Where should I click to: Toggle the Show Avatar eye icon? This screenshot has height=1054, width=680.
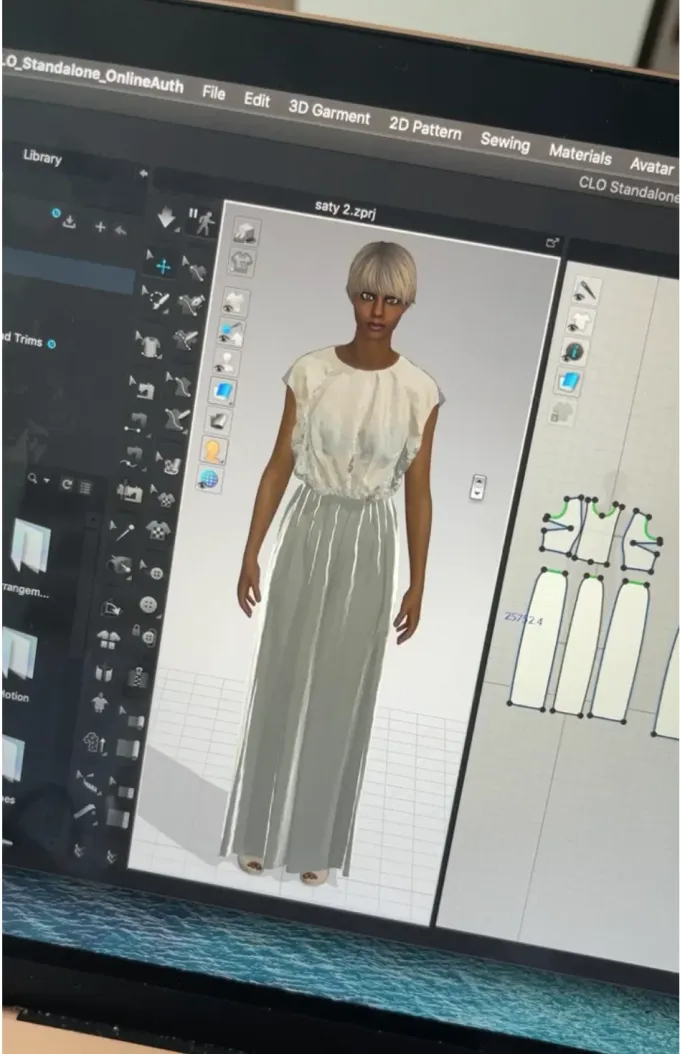(226, 361)
